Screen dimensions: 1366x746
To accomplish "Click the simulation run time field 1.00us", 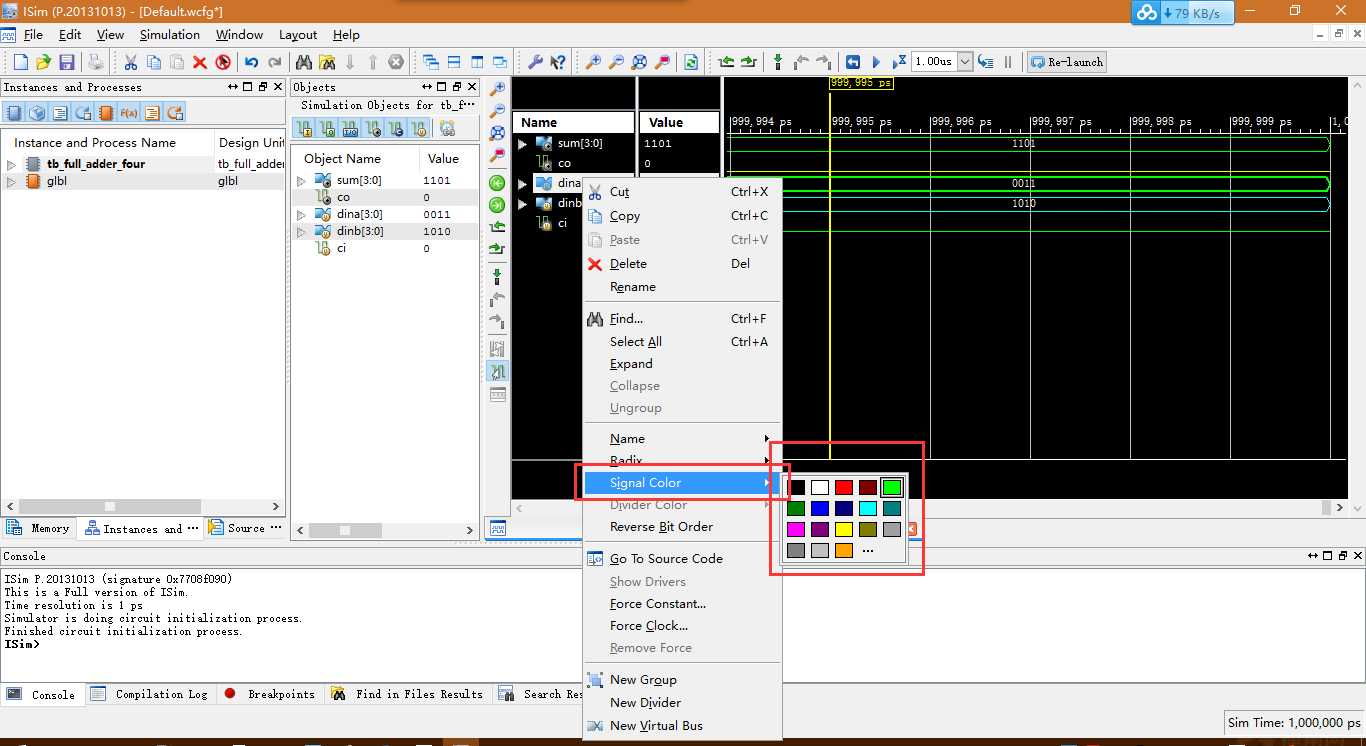I will 934,62.
